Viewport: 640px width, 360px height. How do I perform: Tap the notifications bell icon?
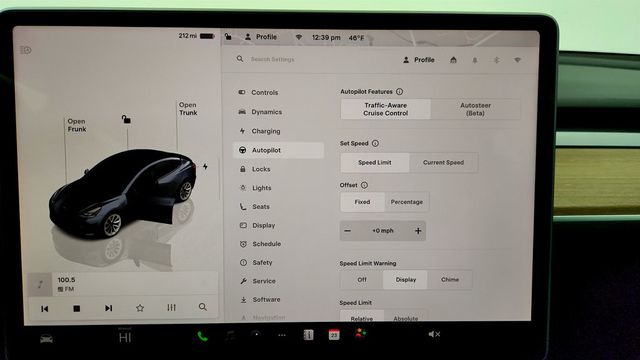(x=475, y=60)
